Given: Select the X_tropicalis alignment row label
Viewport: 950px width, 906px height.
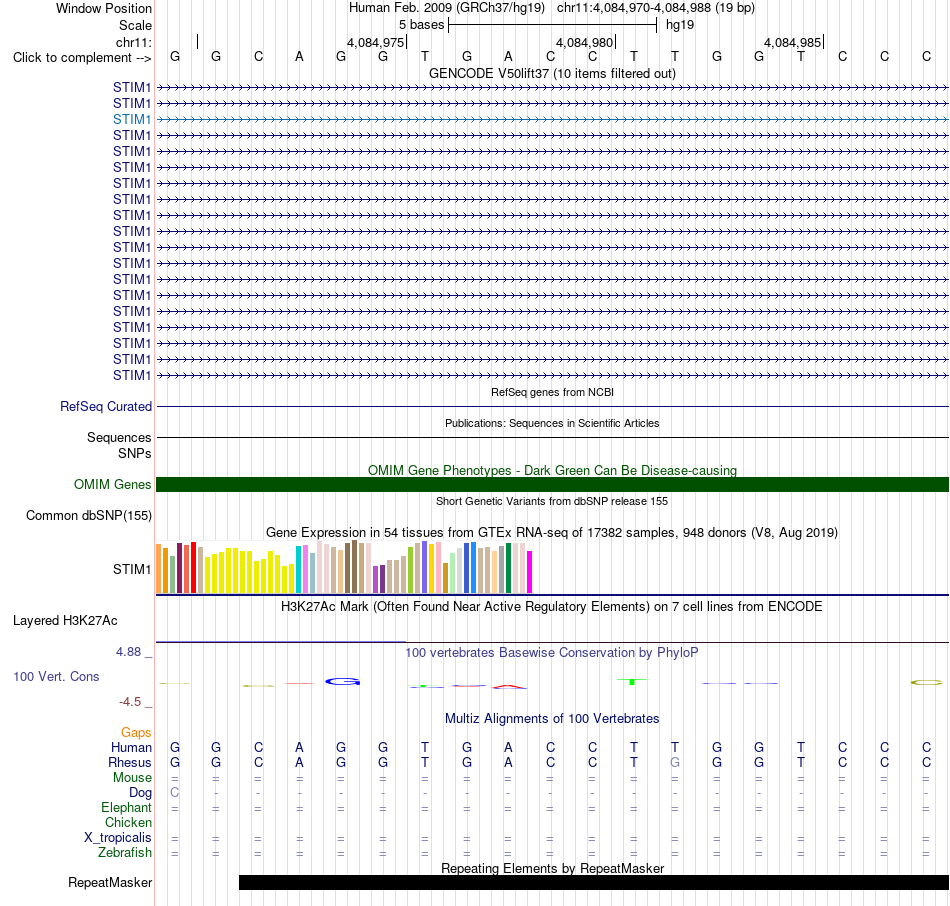Looking at the screenshot, I should [118, 838].
